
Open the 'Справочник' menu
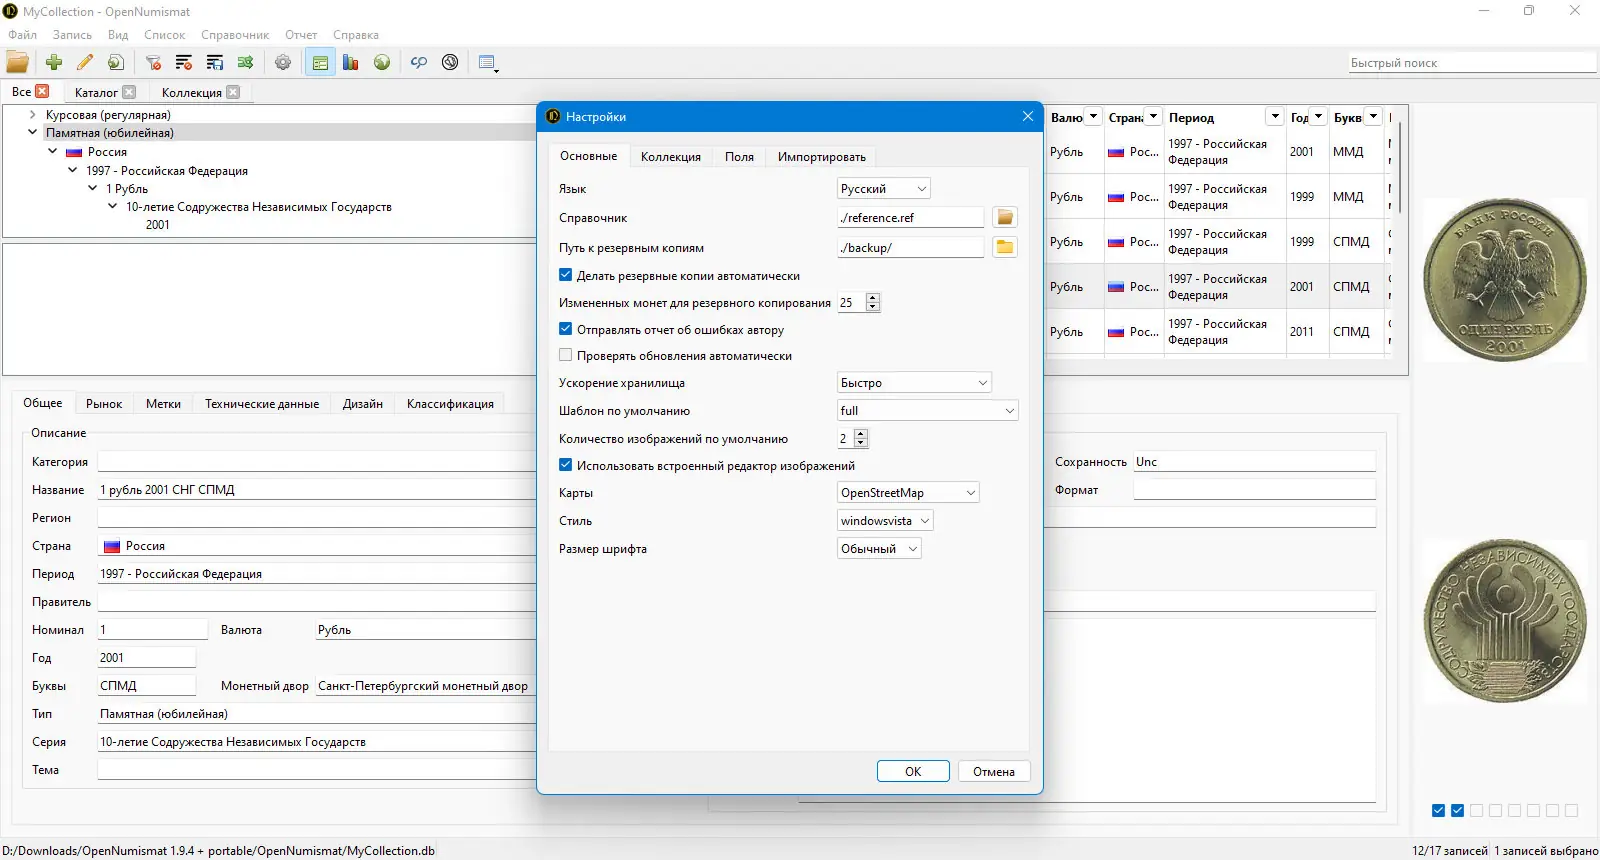point(235,35)
